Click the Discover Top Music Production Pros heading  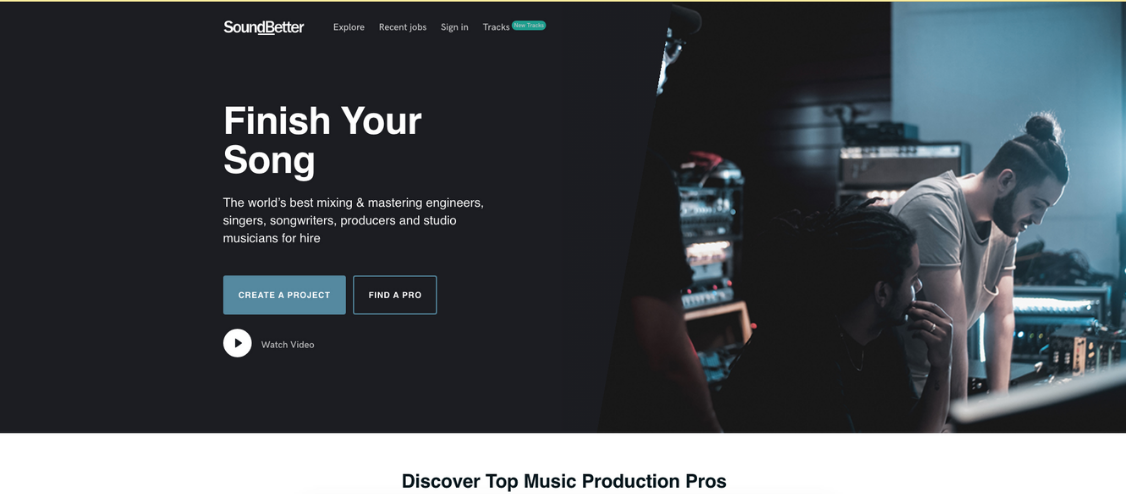[564, 481]
